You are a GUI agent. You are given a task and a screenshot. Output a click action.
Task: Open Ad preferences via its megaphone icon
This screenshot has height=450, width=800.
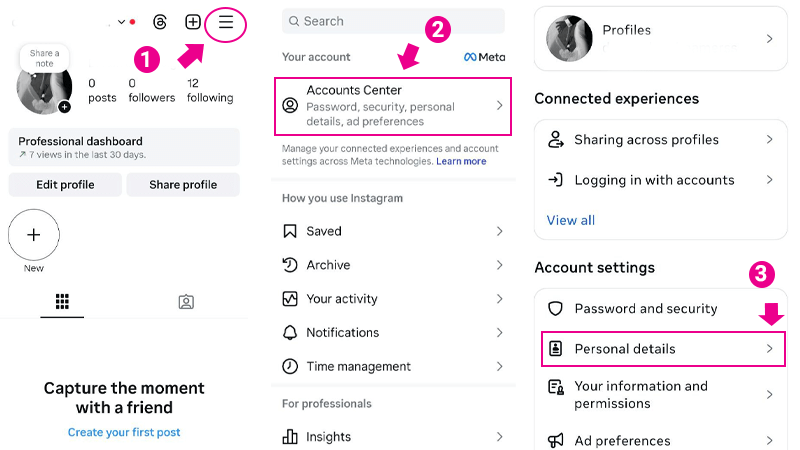pos(555,440)
